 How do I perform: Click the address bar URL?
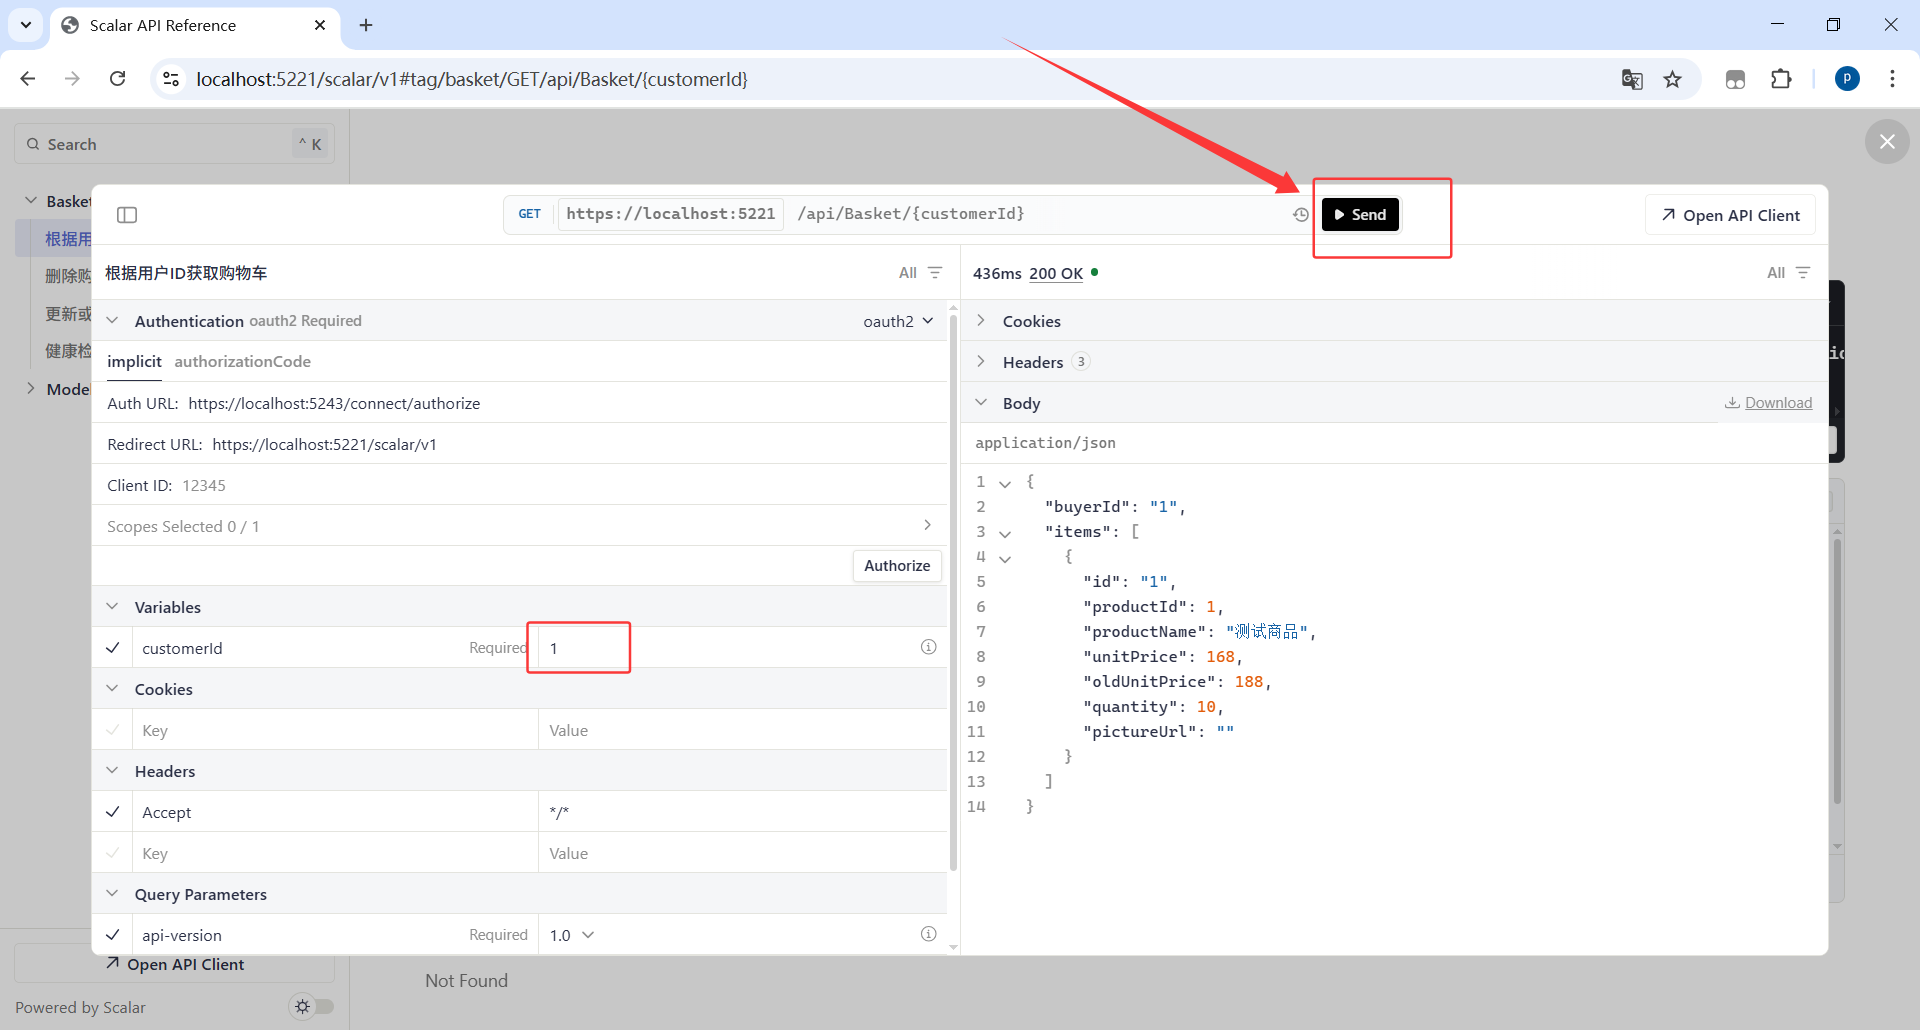tap(472, 79)
